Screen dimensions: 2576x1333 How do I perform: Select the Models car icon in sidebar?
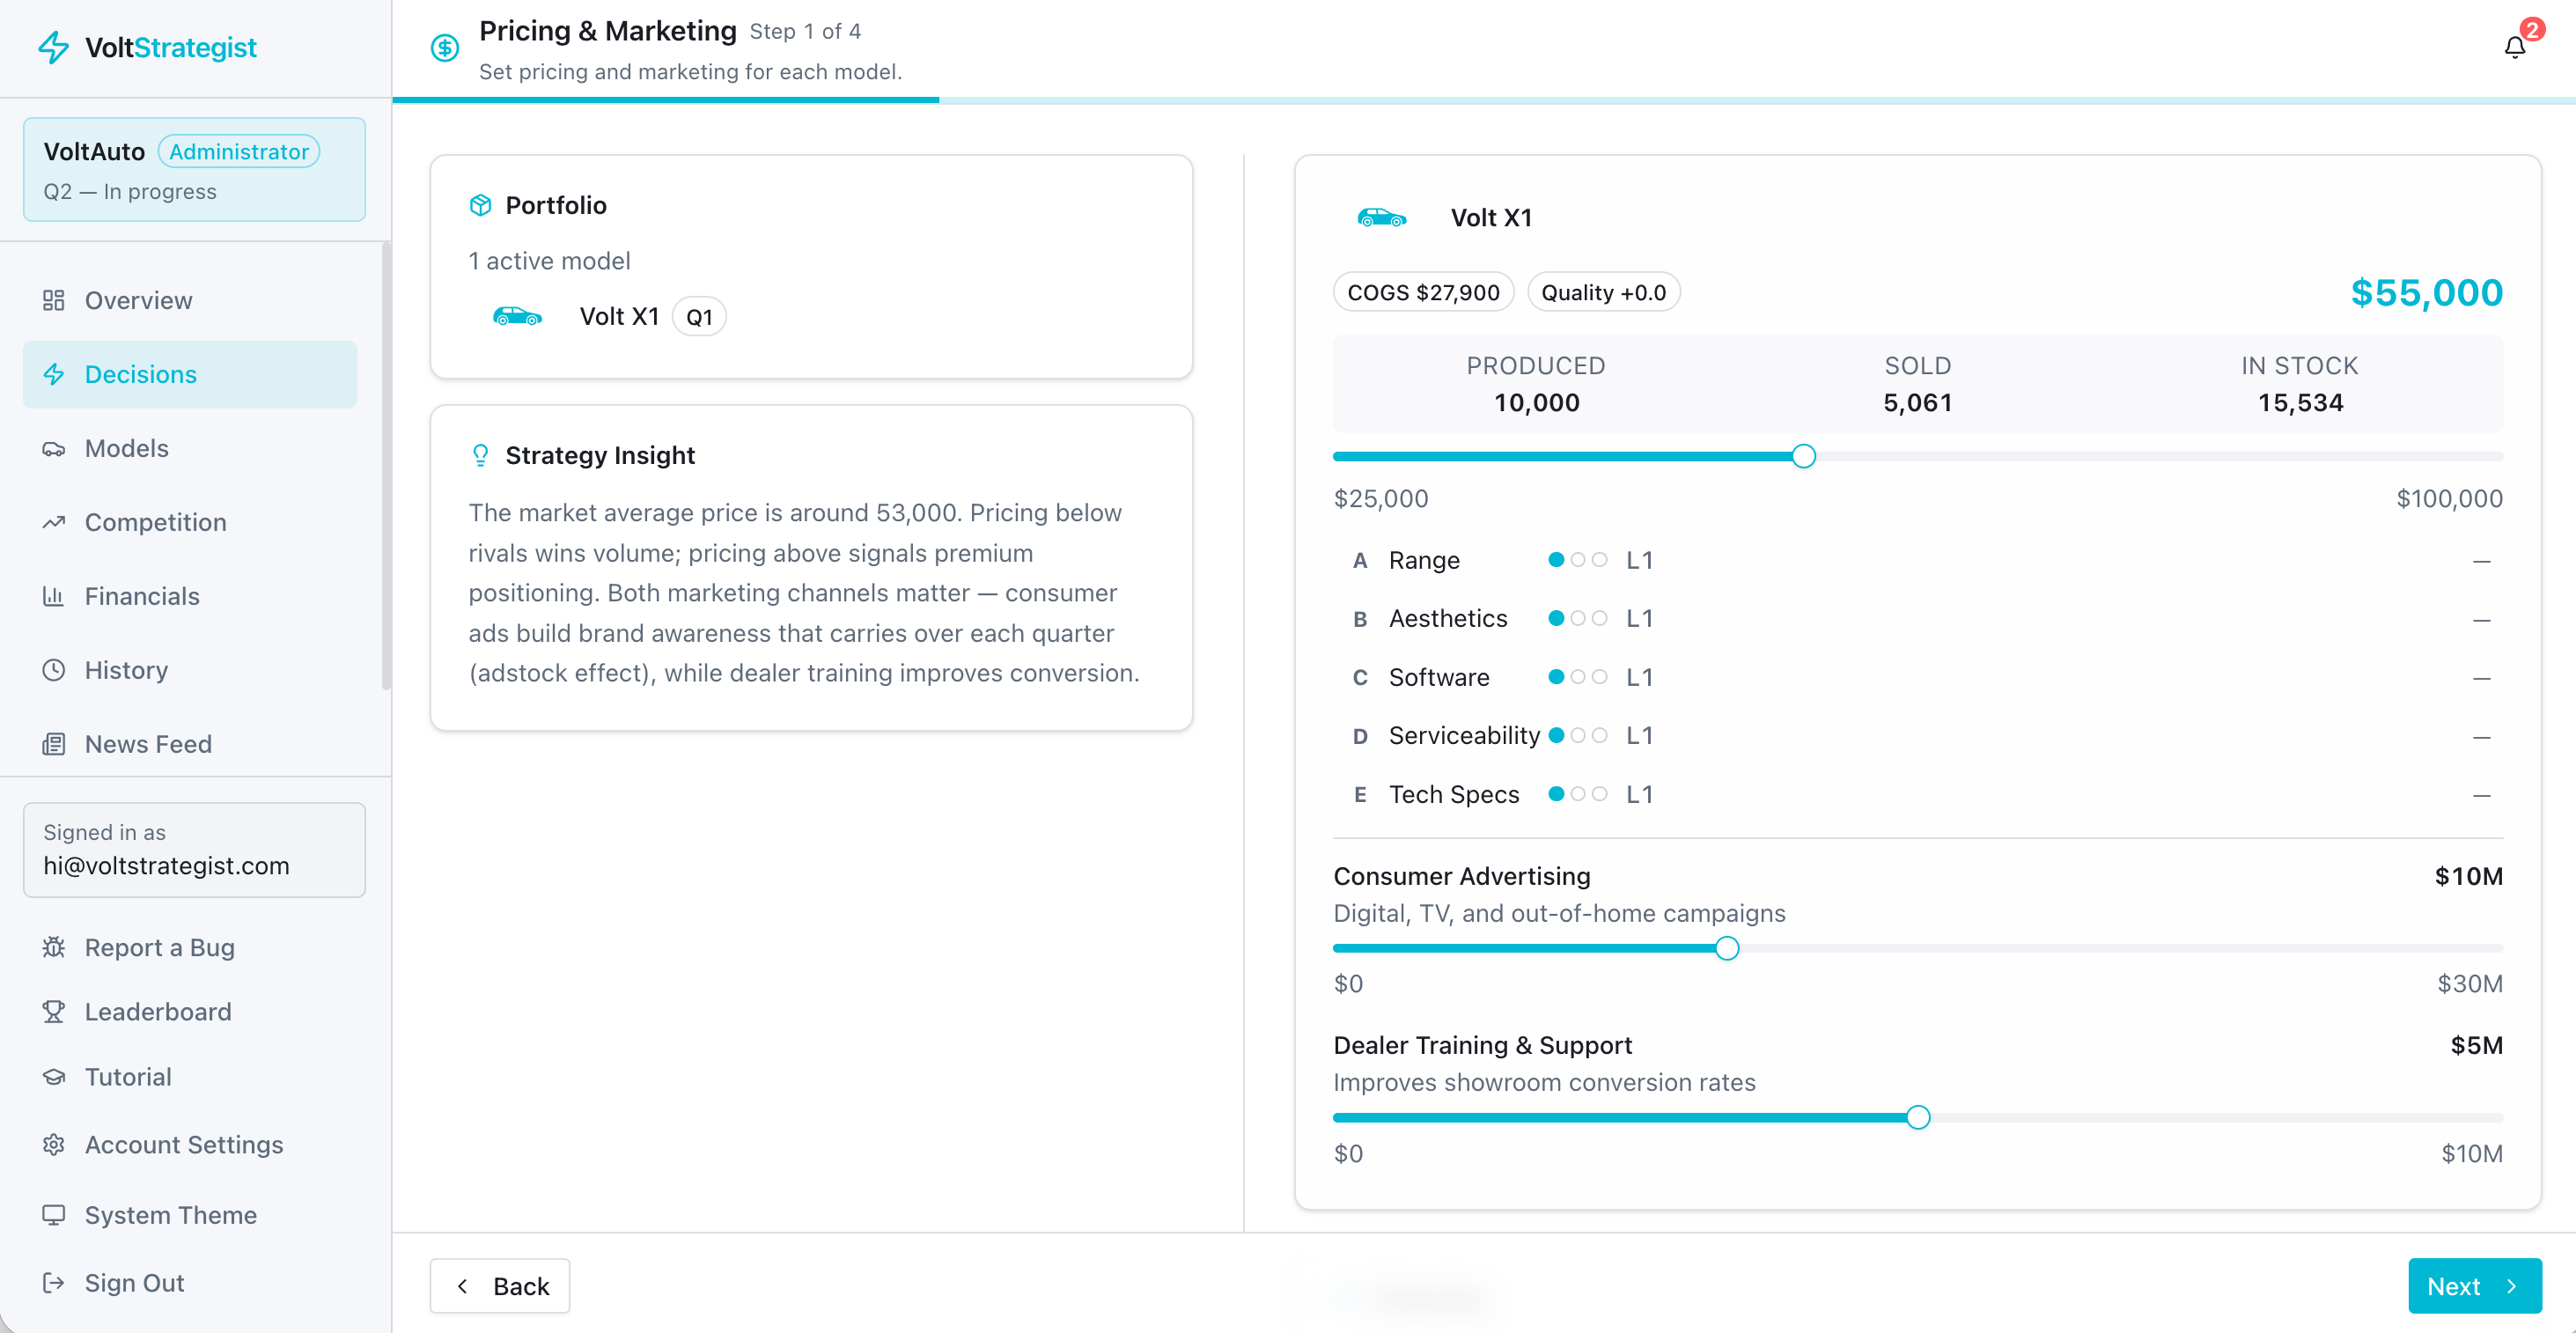54,448
